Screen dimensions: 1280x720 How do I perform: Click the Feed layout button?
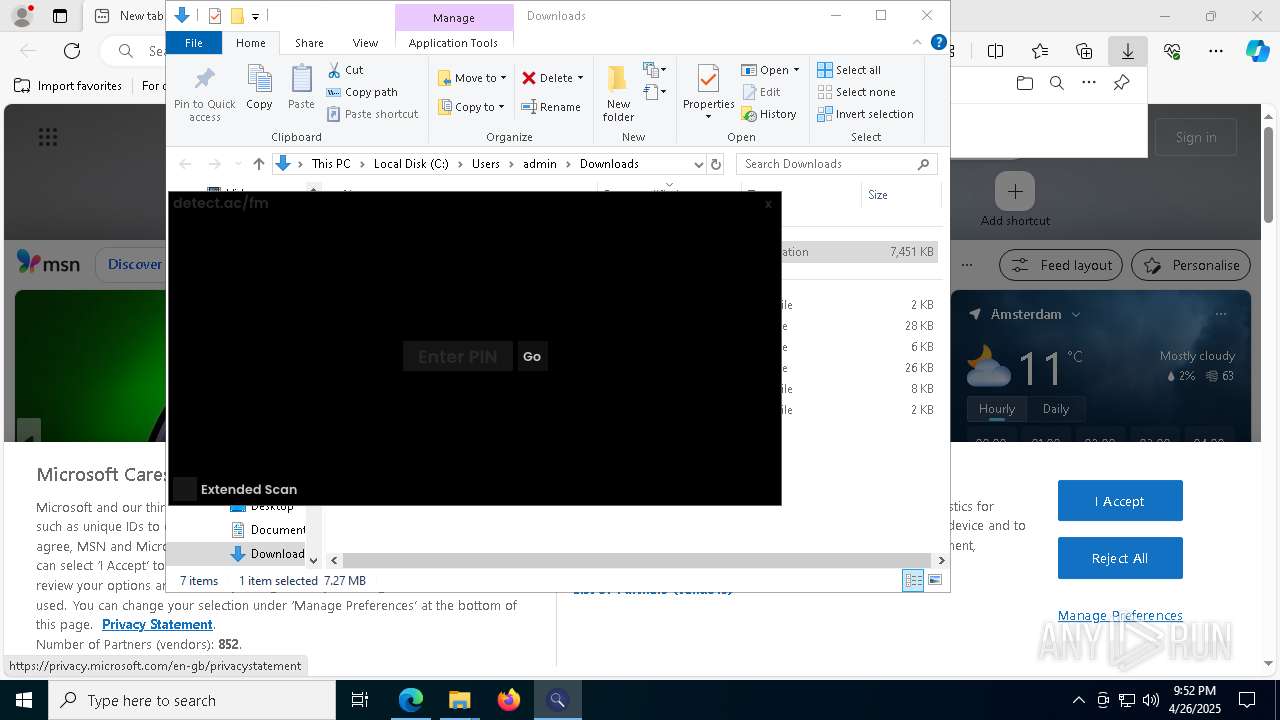(1062, 265)
